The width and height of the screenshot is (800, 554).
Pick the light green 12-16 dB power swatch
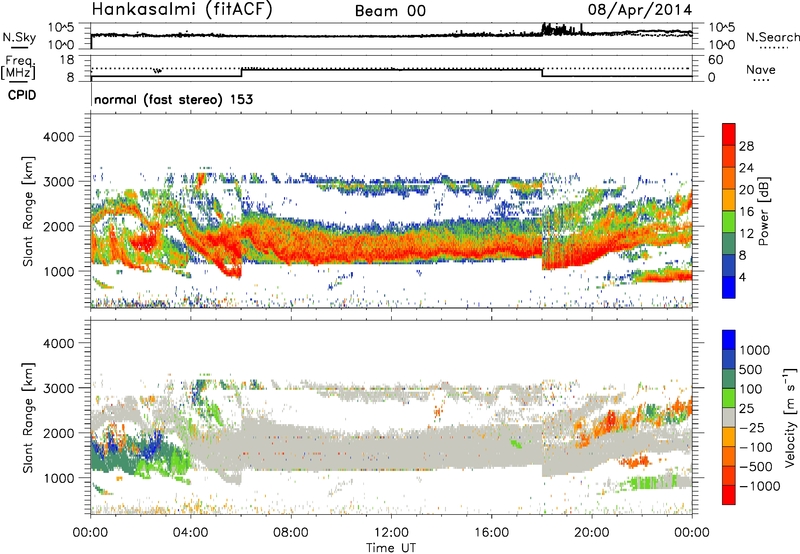click(x=729, y=221)
